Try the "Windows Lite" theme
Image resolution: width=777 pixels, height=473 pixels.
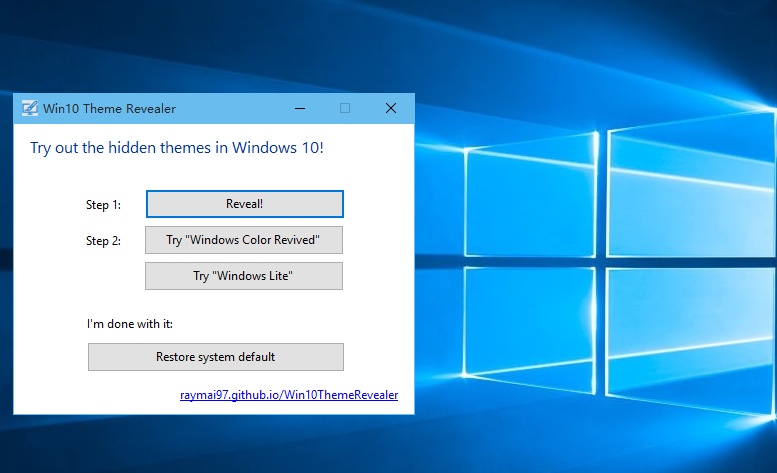coord(244,276)
